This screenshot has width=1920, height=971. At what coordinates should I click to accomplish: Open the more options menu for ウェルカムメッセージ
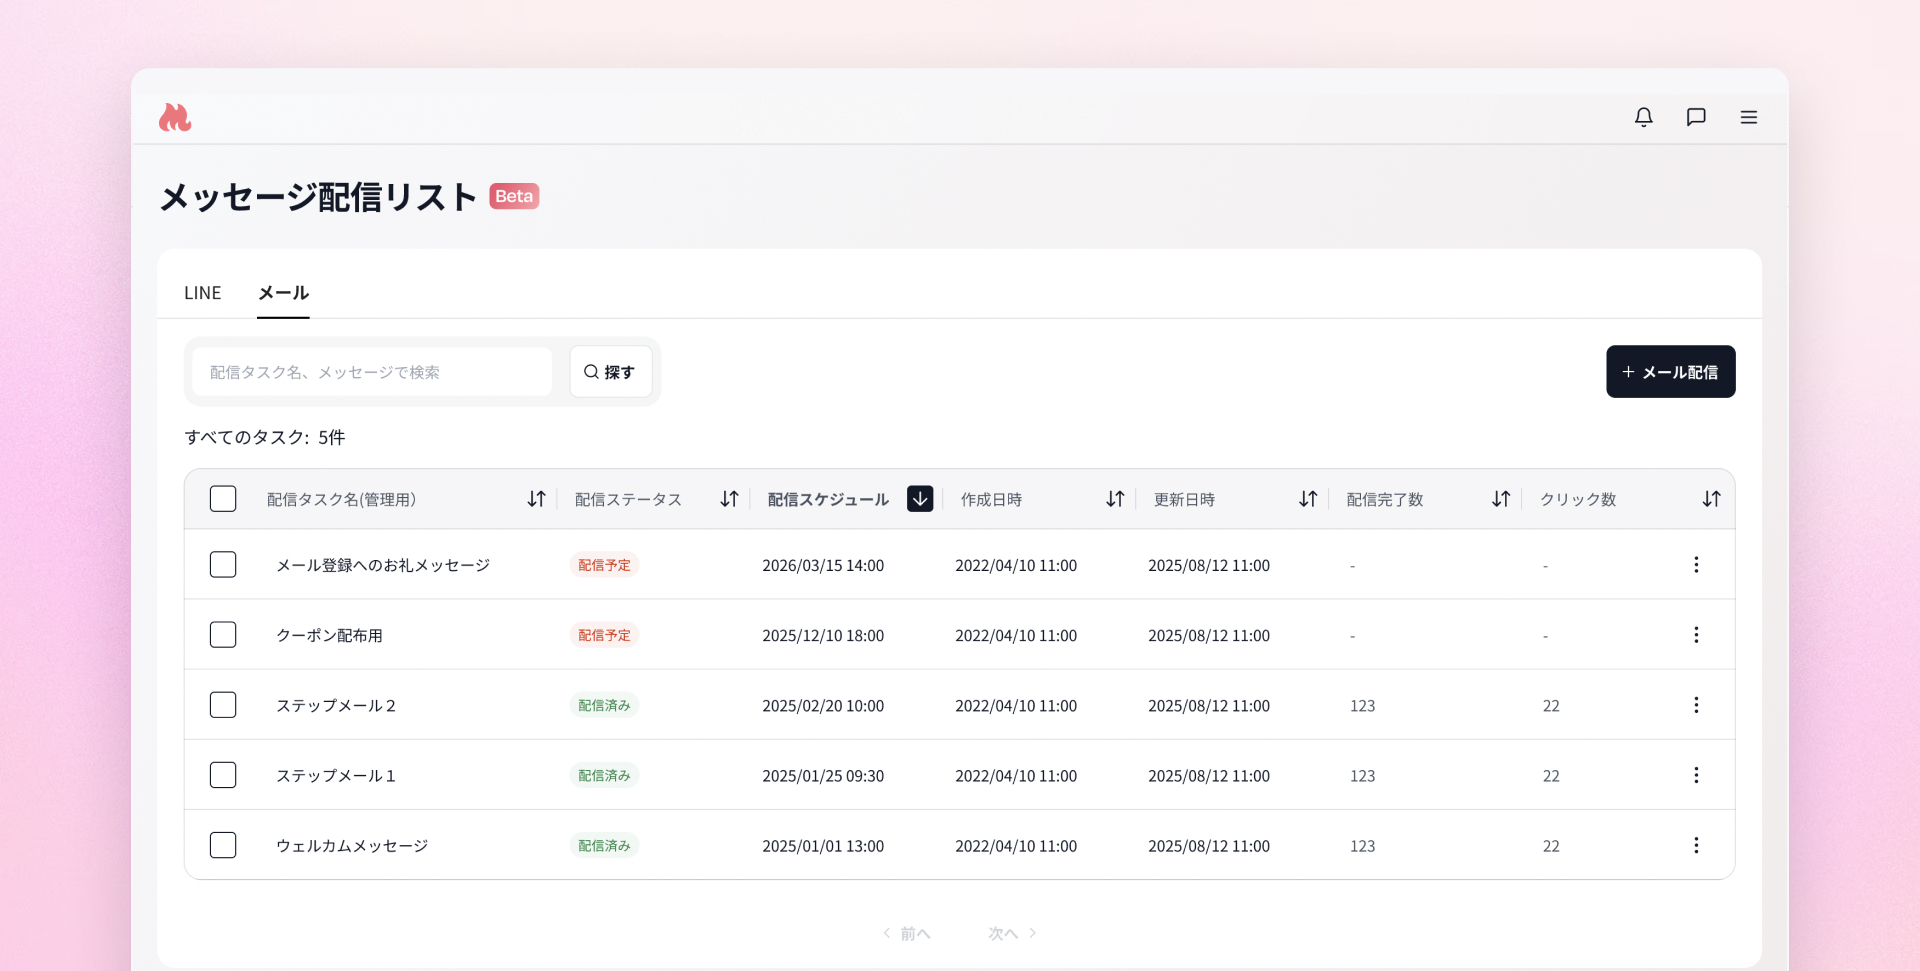[x=1696, y=845]
